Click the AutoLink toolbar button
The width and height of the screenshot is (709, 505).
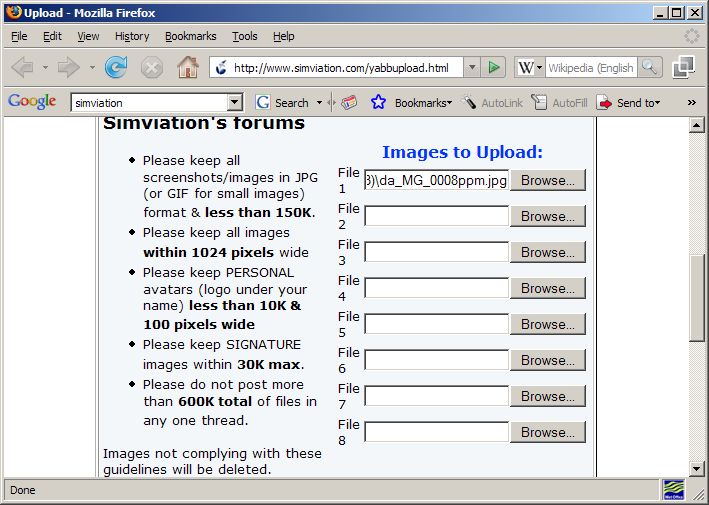click(x=493, y=102)
